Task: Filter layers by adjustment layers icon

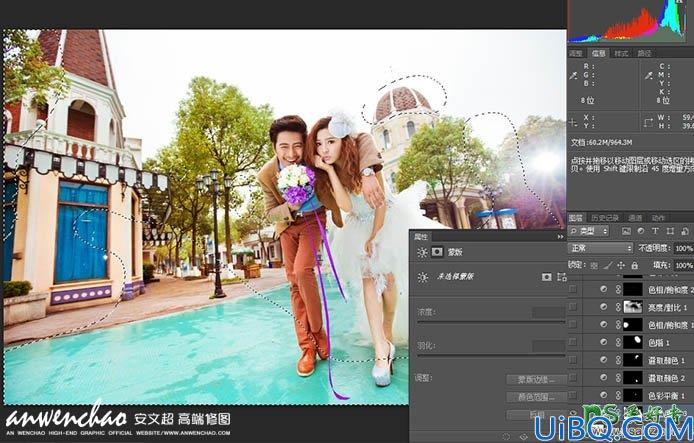Action: 641,231
